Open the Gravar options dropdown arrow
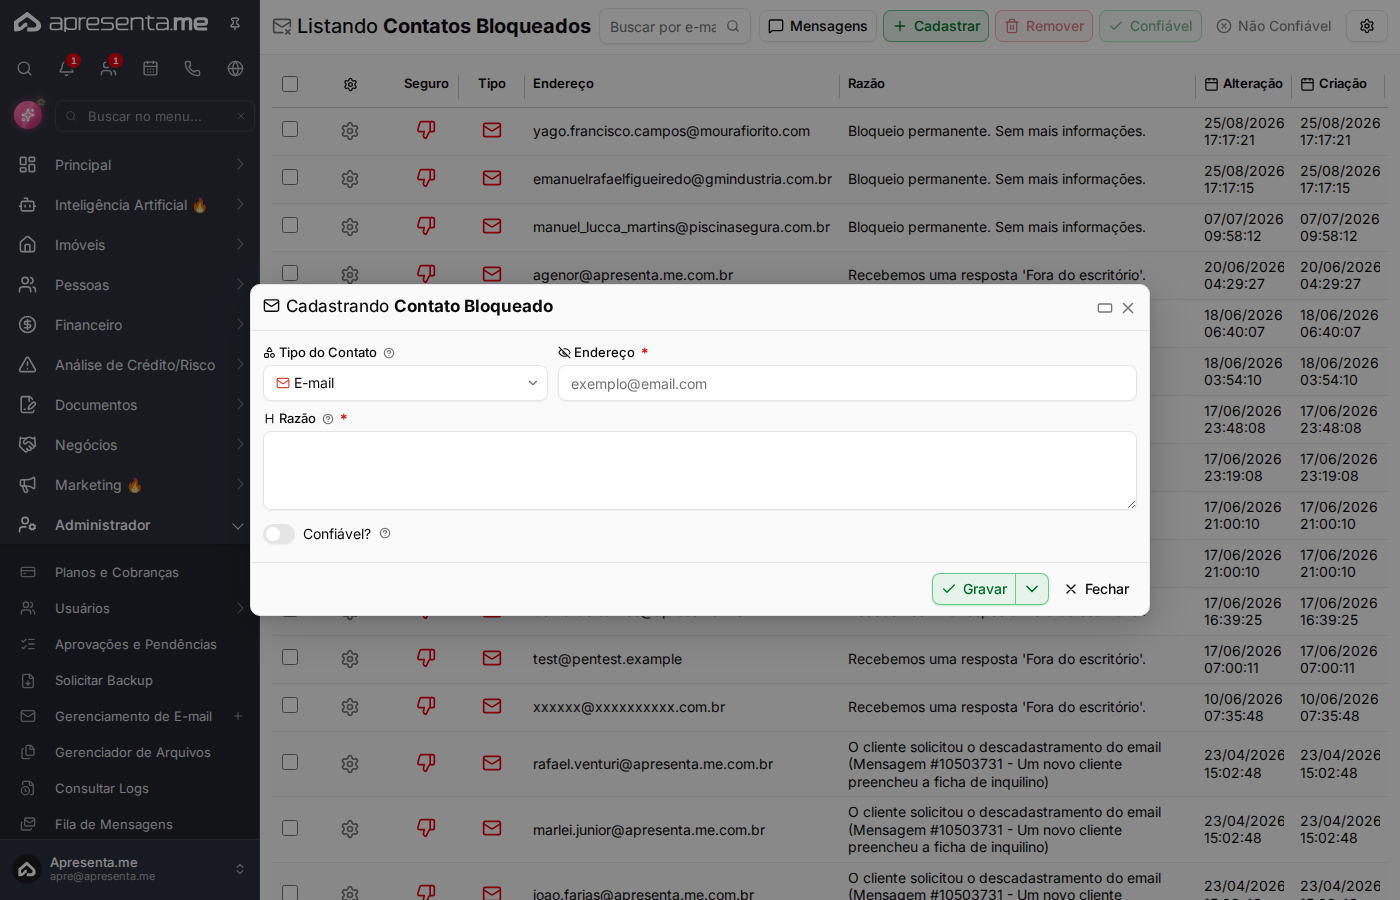The image size is (1400, 900). 1032,589
